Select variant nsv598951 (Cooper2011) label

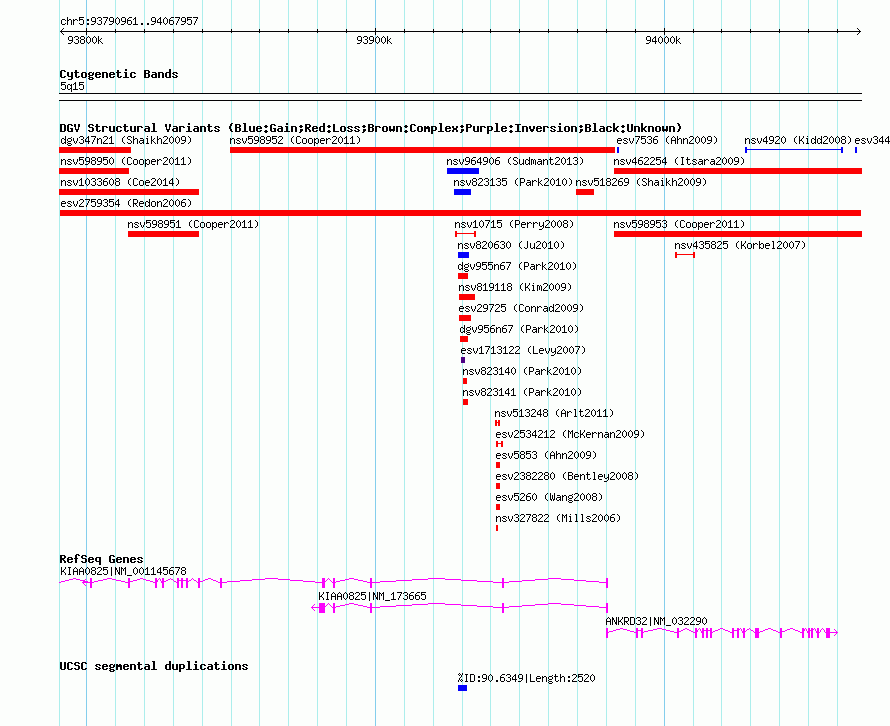(193, 224)
